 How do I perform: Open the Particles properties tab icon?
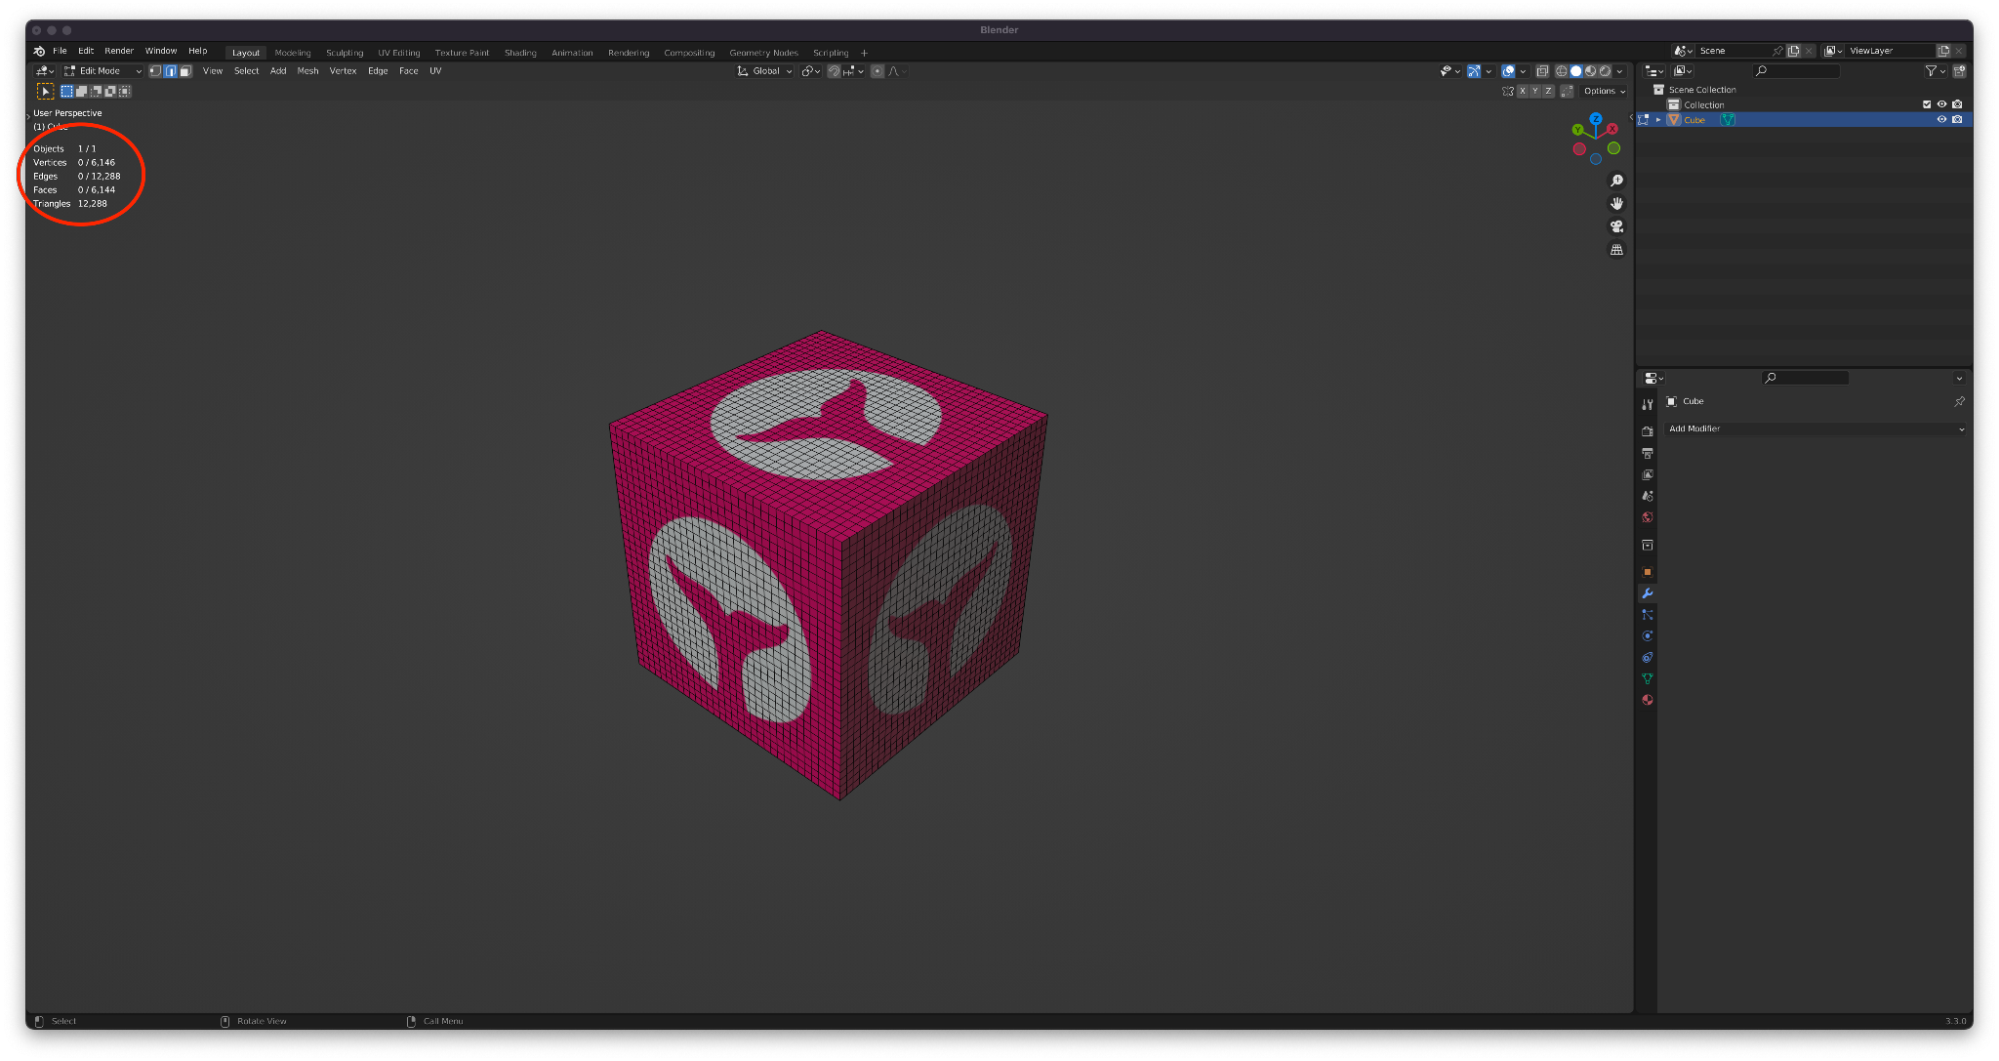[1647, 615]
